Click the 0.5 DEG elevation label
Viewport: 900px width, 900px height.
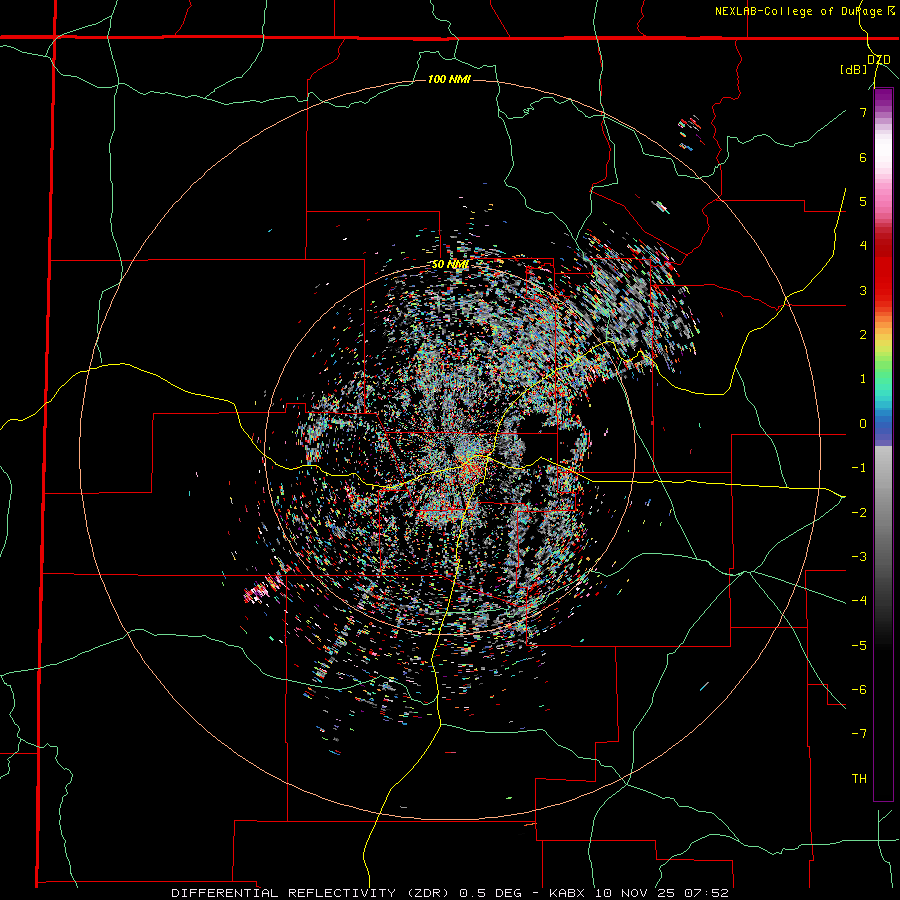[x=490, y=893]
